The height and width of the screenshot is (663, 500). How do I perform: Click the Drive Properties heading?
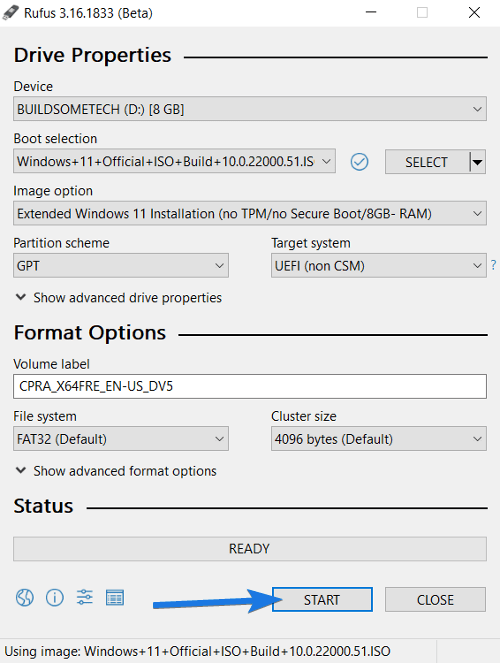tap(93, 55)
